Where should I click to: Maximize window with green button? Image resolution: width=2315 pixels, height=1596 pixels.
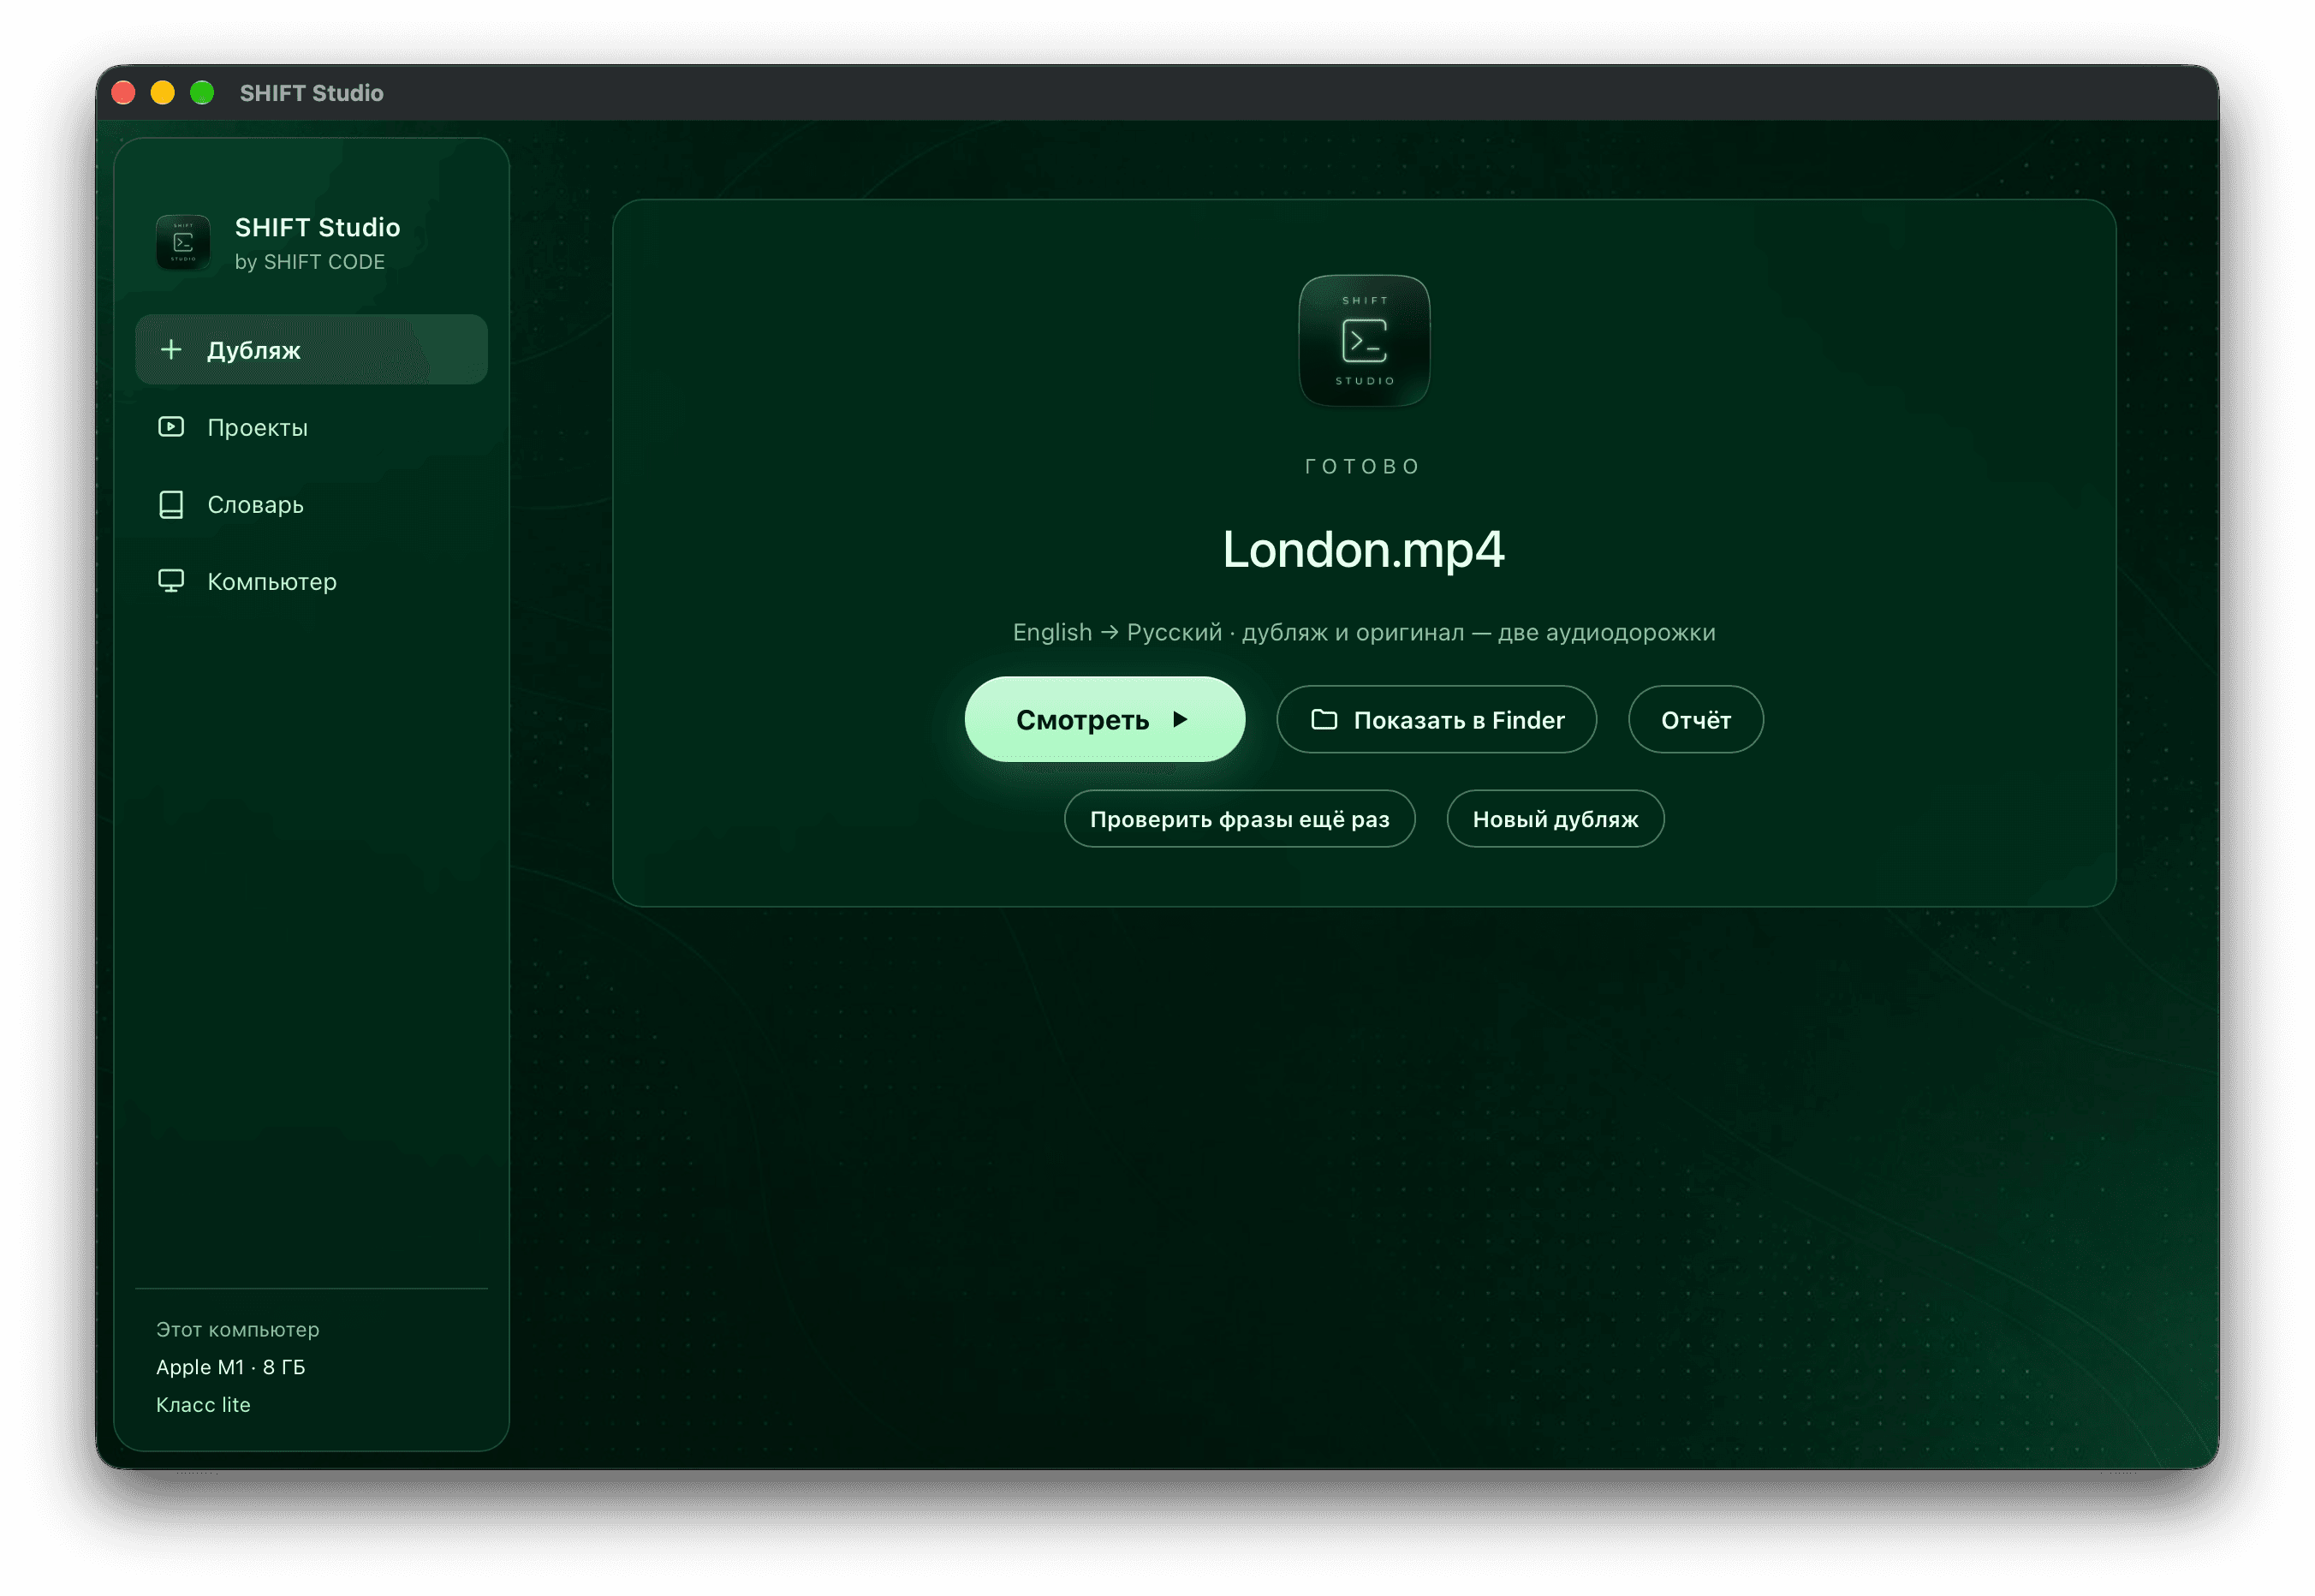pyautogui.click(x=202, y=93)
